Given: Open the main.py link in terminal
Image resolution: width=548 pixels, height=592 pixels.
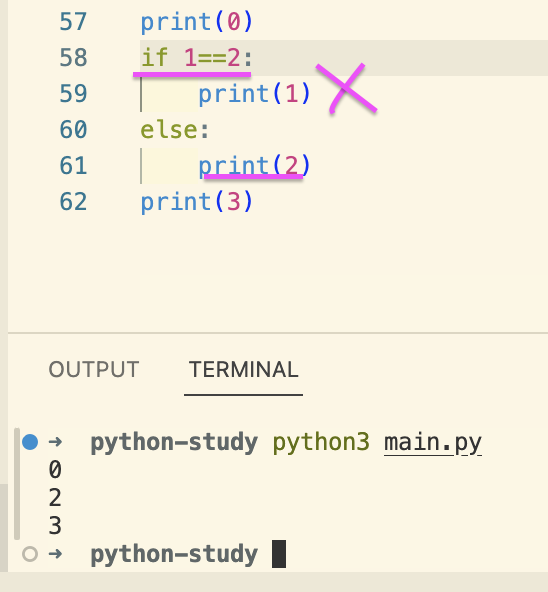Looking at the screenshot, I should pos(433,442).
